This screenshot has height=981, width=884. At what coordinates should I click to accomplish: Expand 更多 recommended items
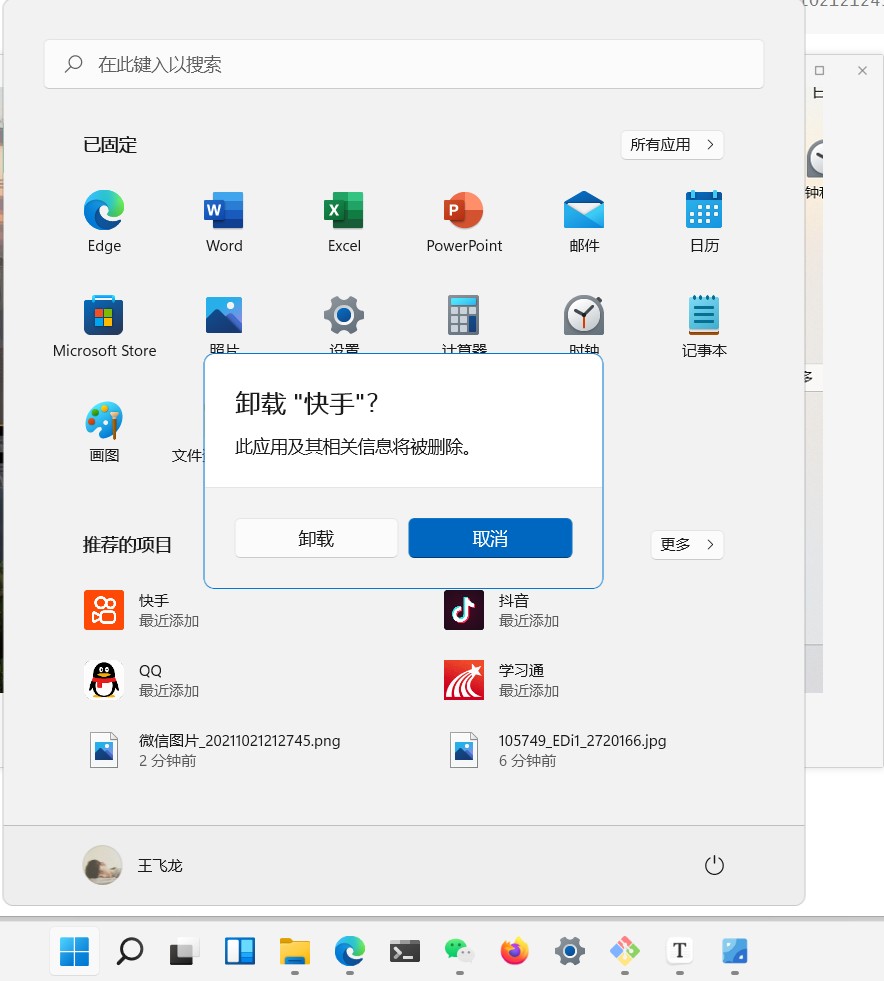click(687, 544)
